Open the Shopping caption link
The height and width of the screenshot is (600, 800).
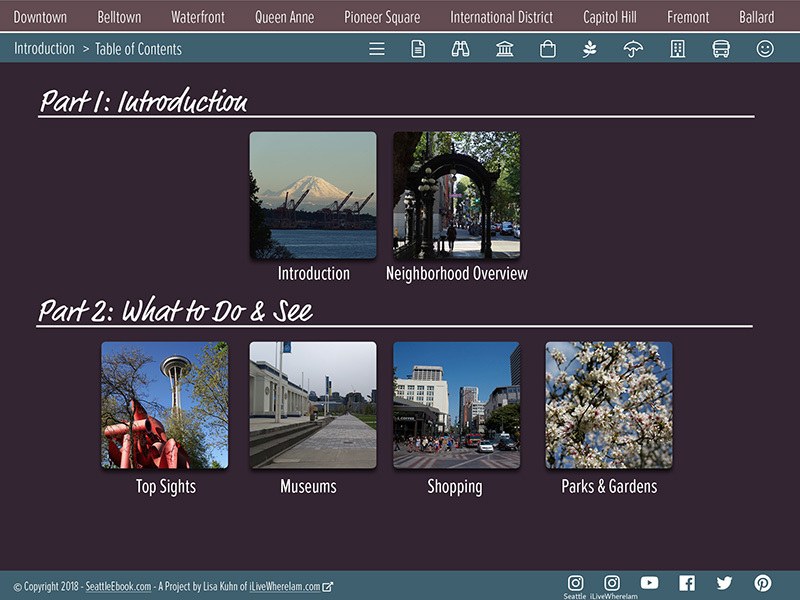click(455, 487)
